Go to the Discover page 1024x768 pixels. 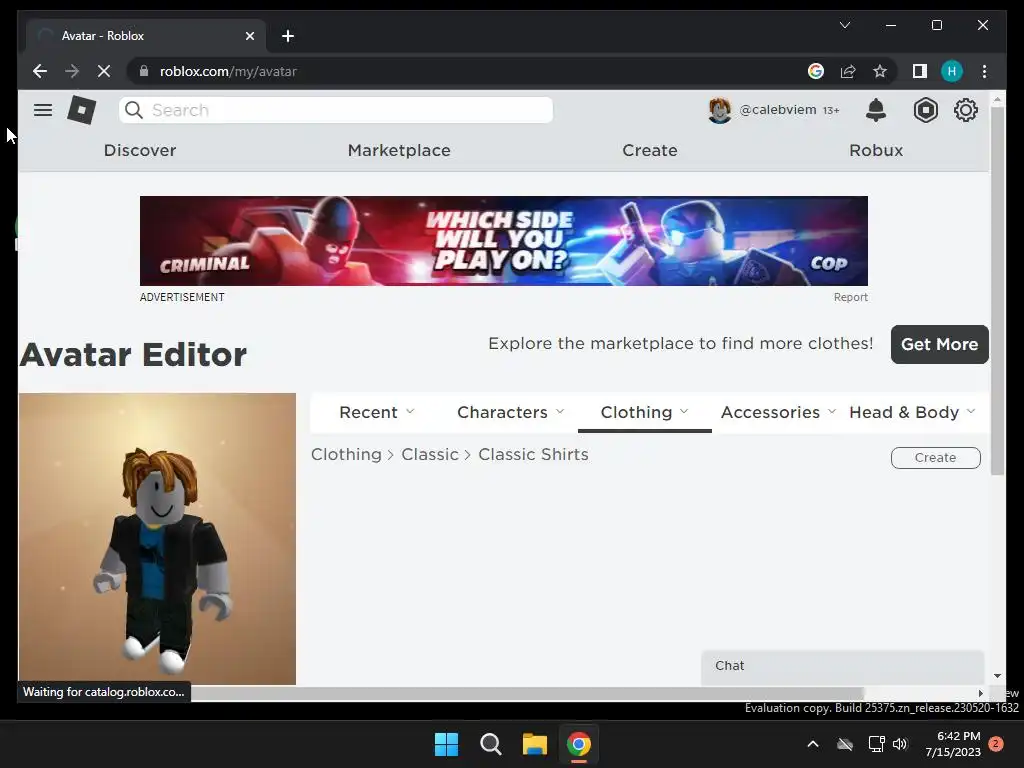coord(140,150)
